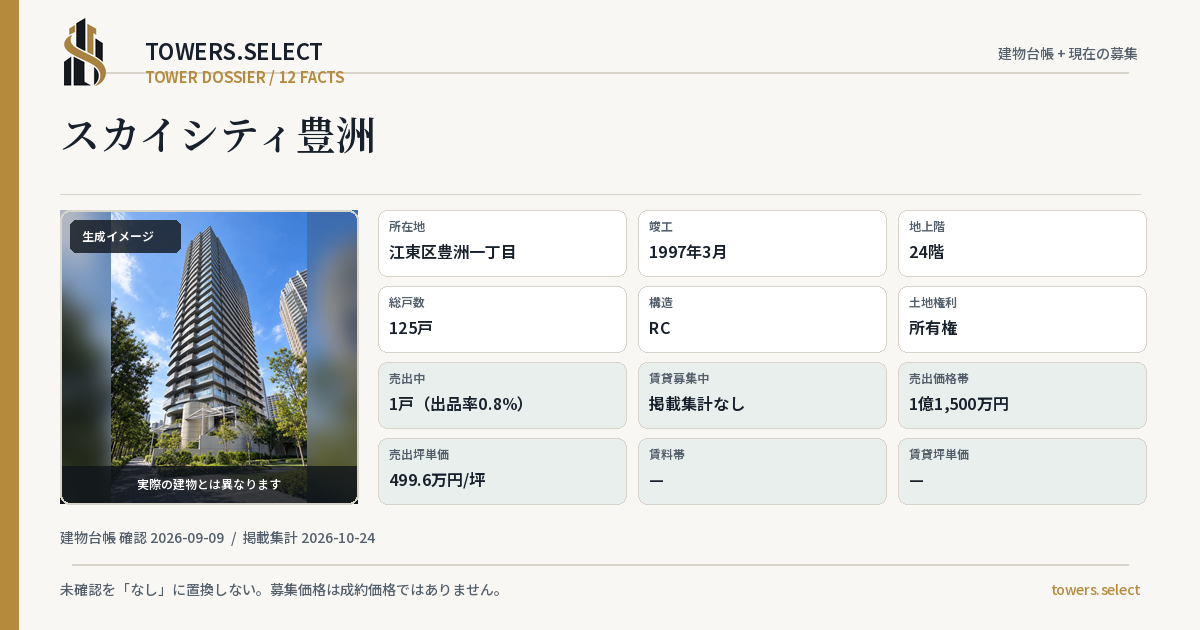Click the 未確認を「なし」に置換しない disclaimer note
The width and height of the screenshot is (1200, 630).
(x=281, y=590)
